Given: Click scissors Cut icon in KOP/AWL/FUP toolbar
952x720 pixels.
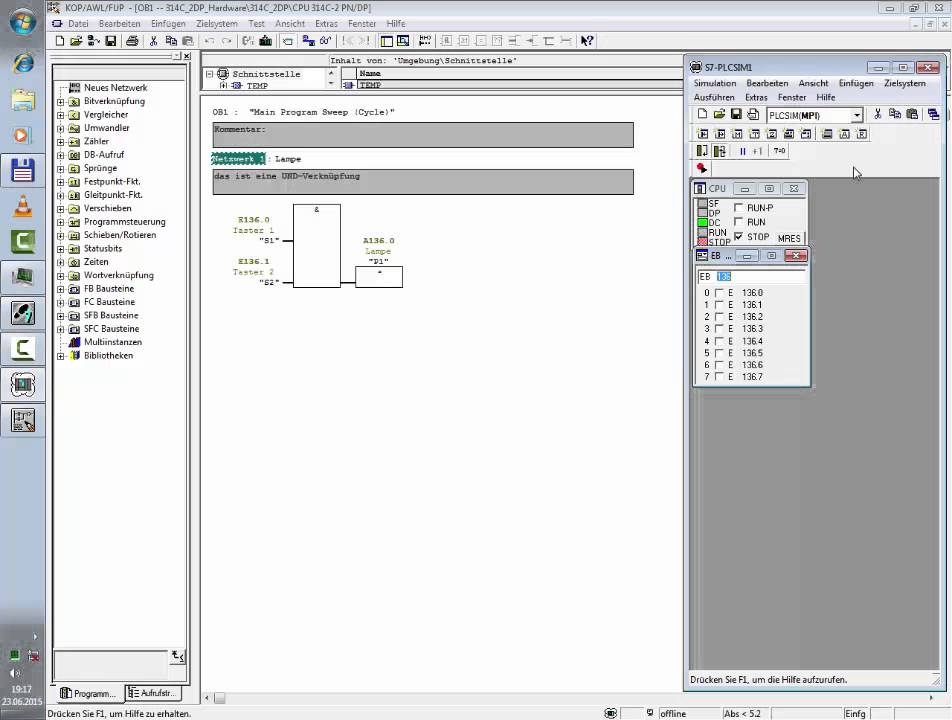Looking at the screenshot, I should click(x=154, y=41).
